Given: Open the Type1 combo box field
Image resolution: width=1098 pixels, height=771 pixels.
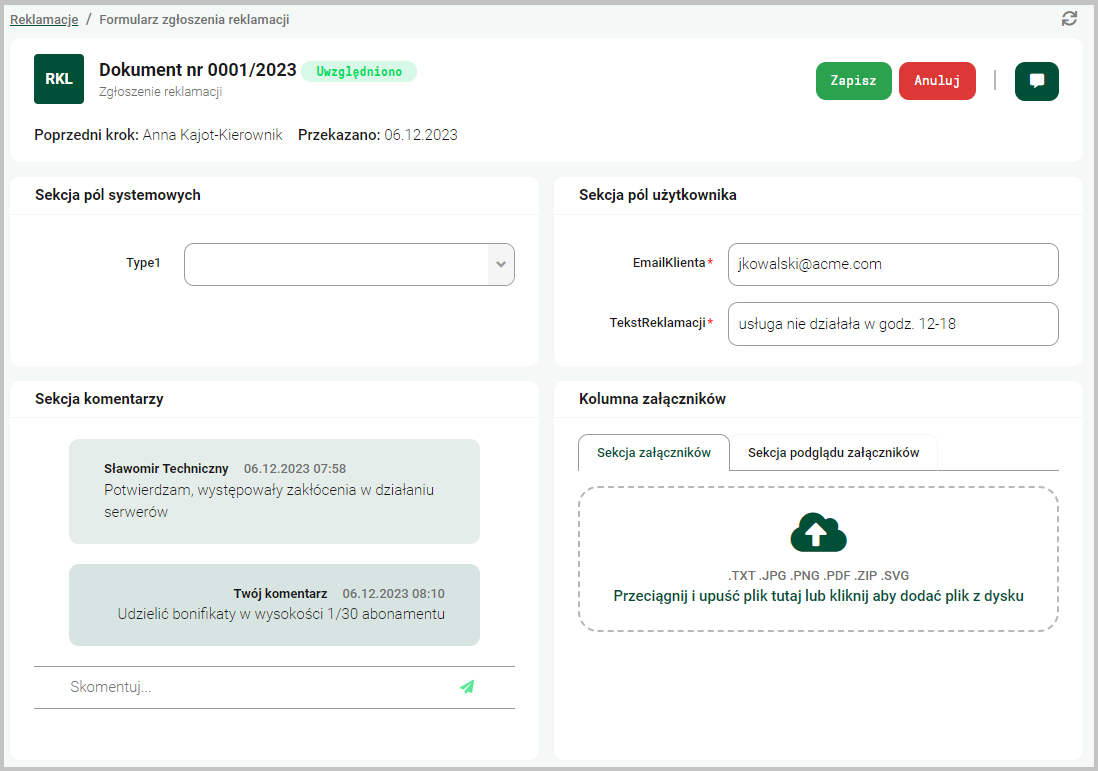Looking at the screenshot, I should click(335, 265).
